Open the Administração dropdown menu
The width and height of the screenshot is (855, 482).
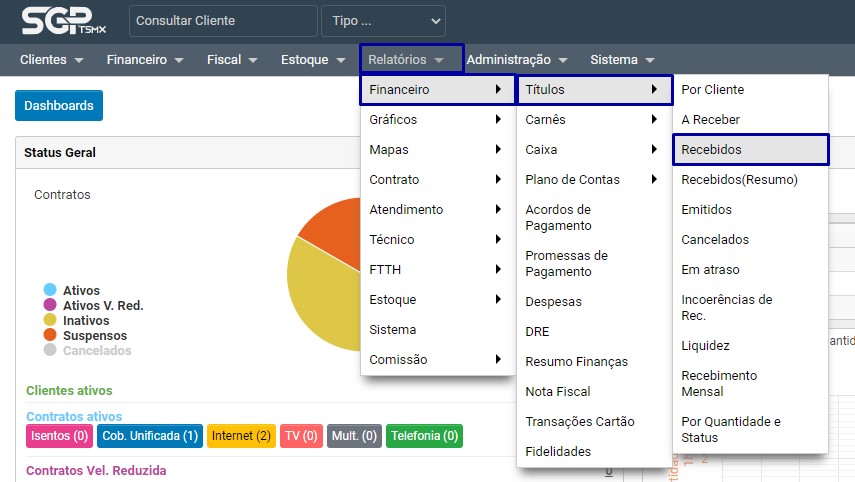tap(516, 60)
